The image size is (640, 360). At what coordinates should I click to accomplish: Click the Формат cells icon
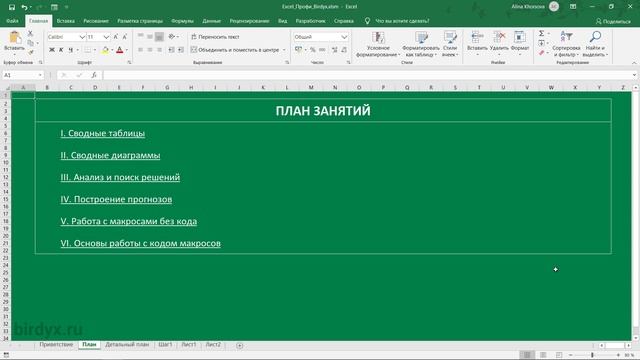[520, 38]
